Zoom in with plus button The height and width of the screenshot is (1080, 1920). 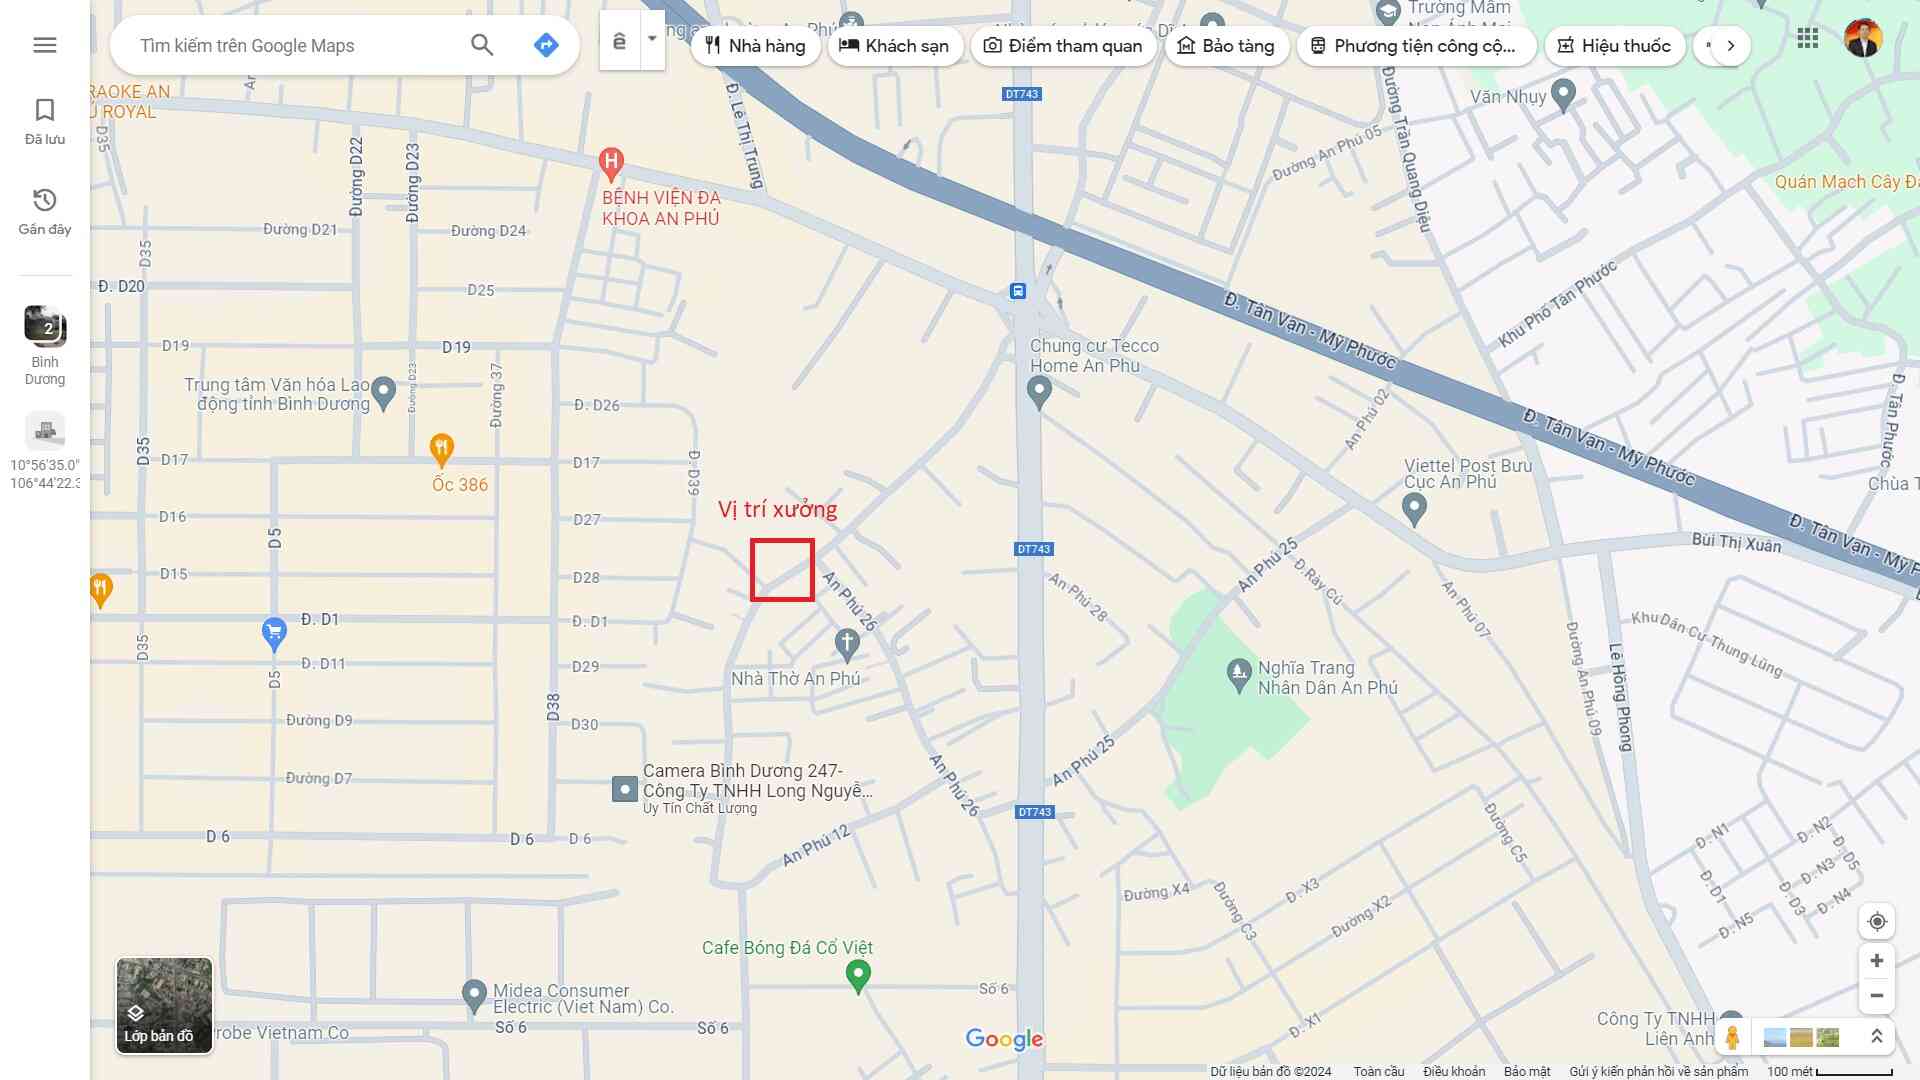1877,961
